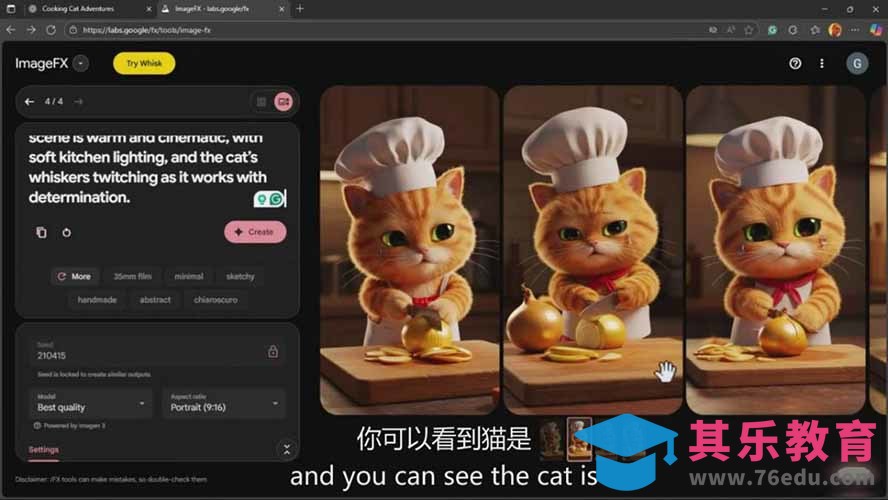Viewport: 888px width, 500px height.
Task: Go back to the previous prompt arrow
Action: point(29,101)
